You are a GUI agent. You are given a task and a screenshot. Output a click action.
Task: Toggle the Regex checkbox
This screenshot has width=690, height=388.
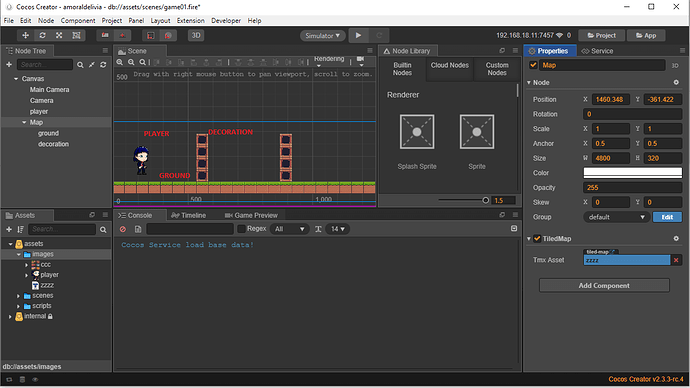[x=241, y=229]
